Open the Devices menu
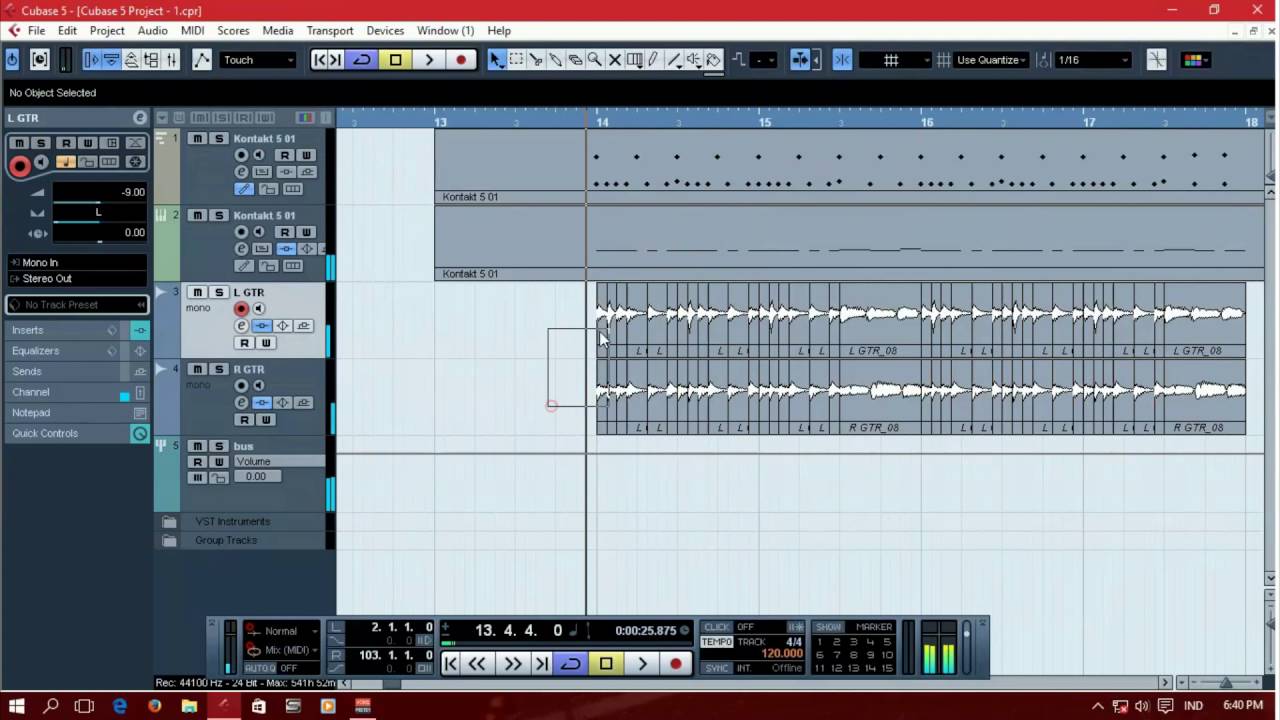This screenshot has width=1280, height=720. pos(385,31)
